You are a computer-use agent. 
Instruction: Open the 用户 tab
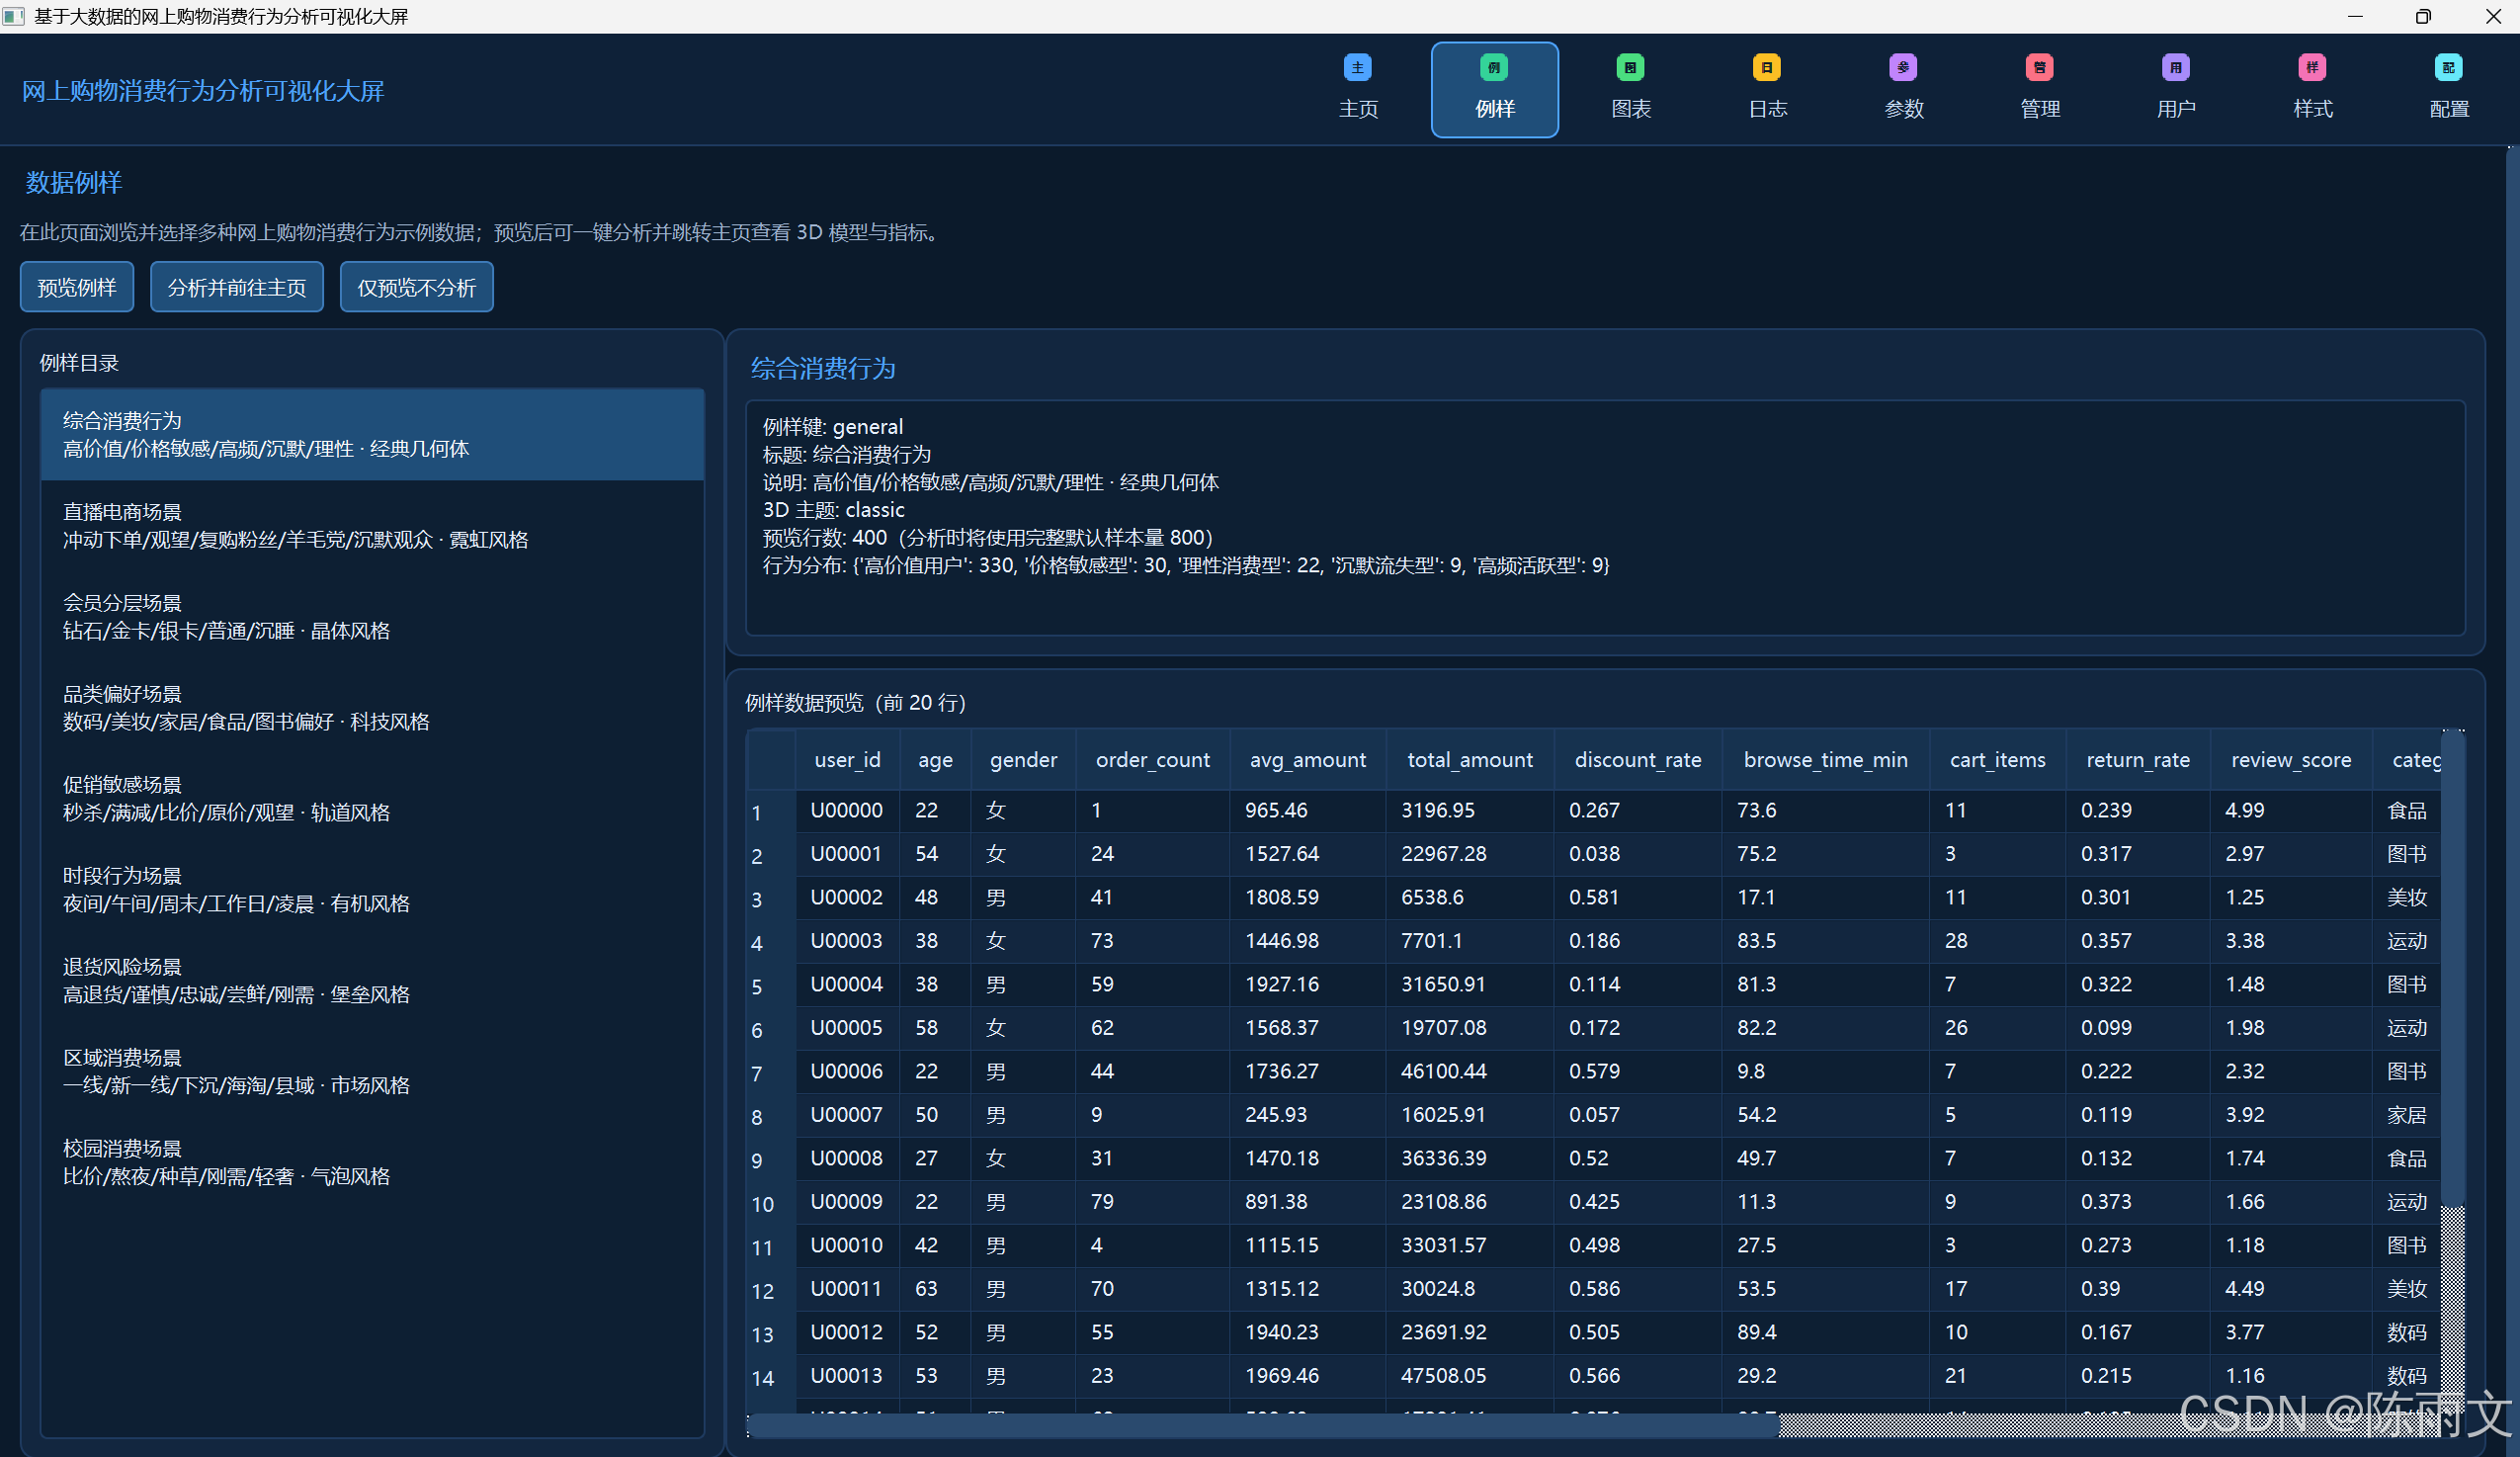[x=2176, y=90]
